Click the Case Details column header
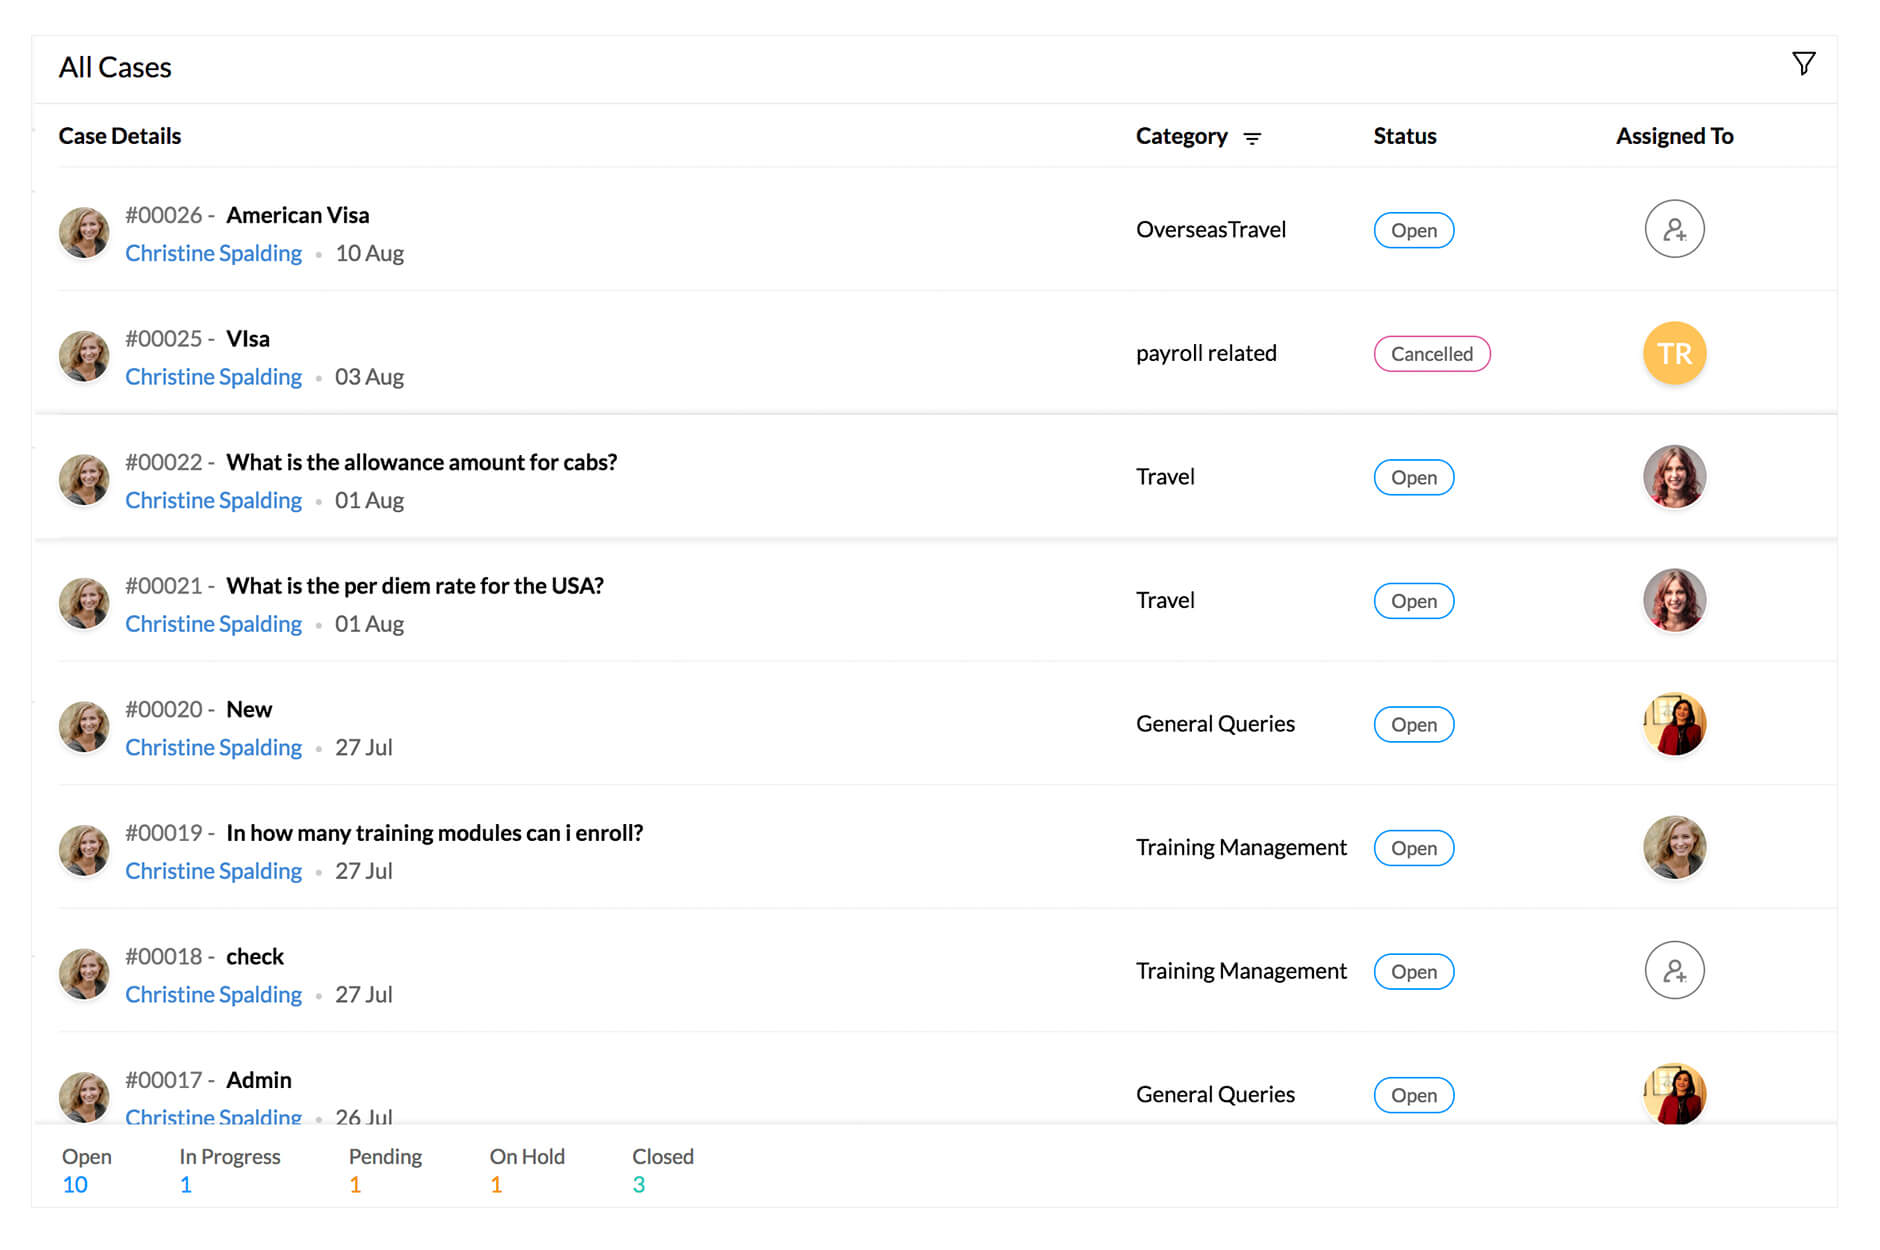1880x1250 pixels. 119,135
